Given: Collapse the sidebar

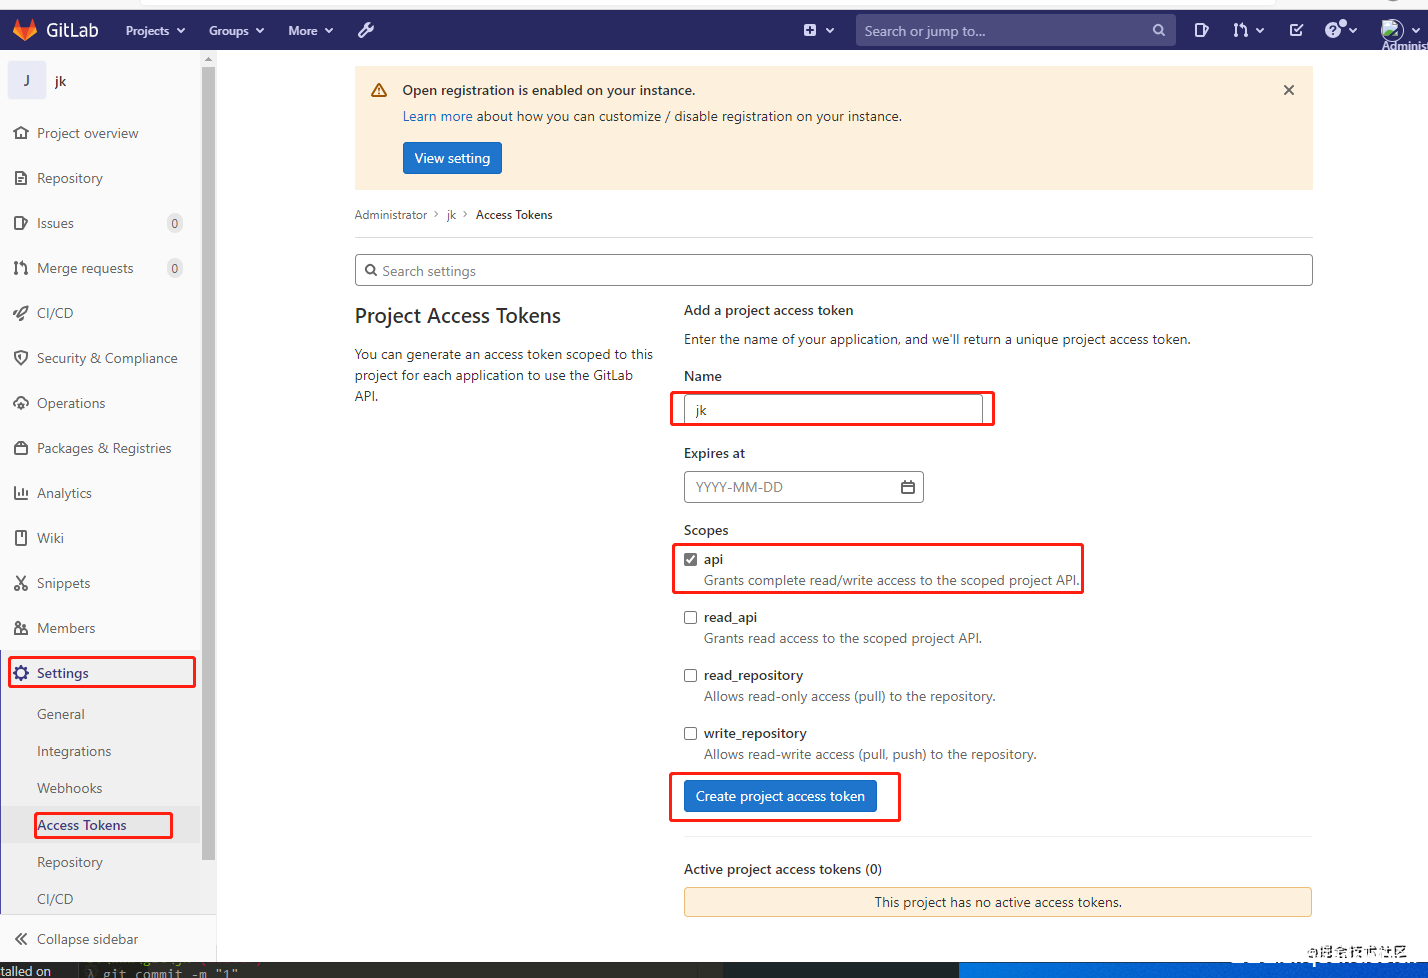Looking at the screenshot, I should (88, 939).
